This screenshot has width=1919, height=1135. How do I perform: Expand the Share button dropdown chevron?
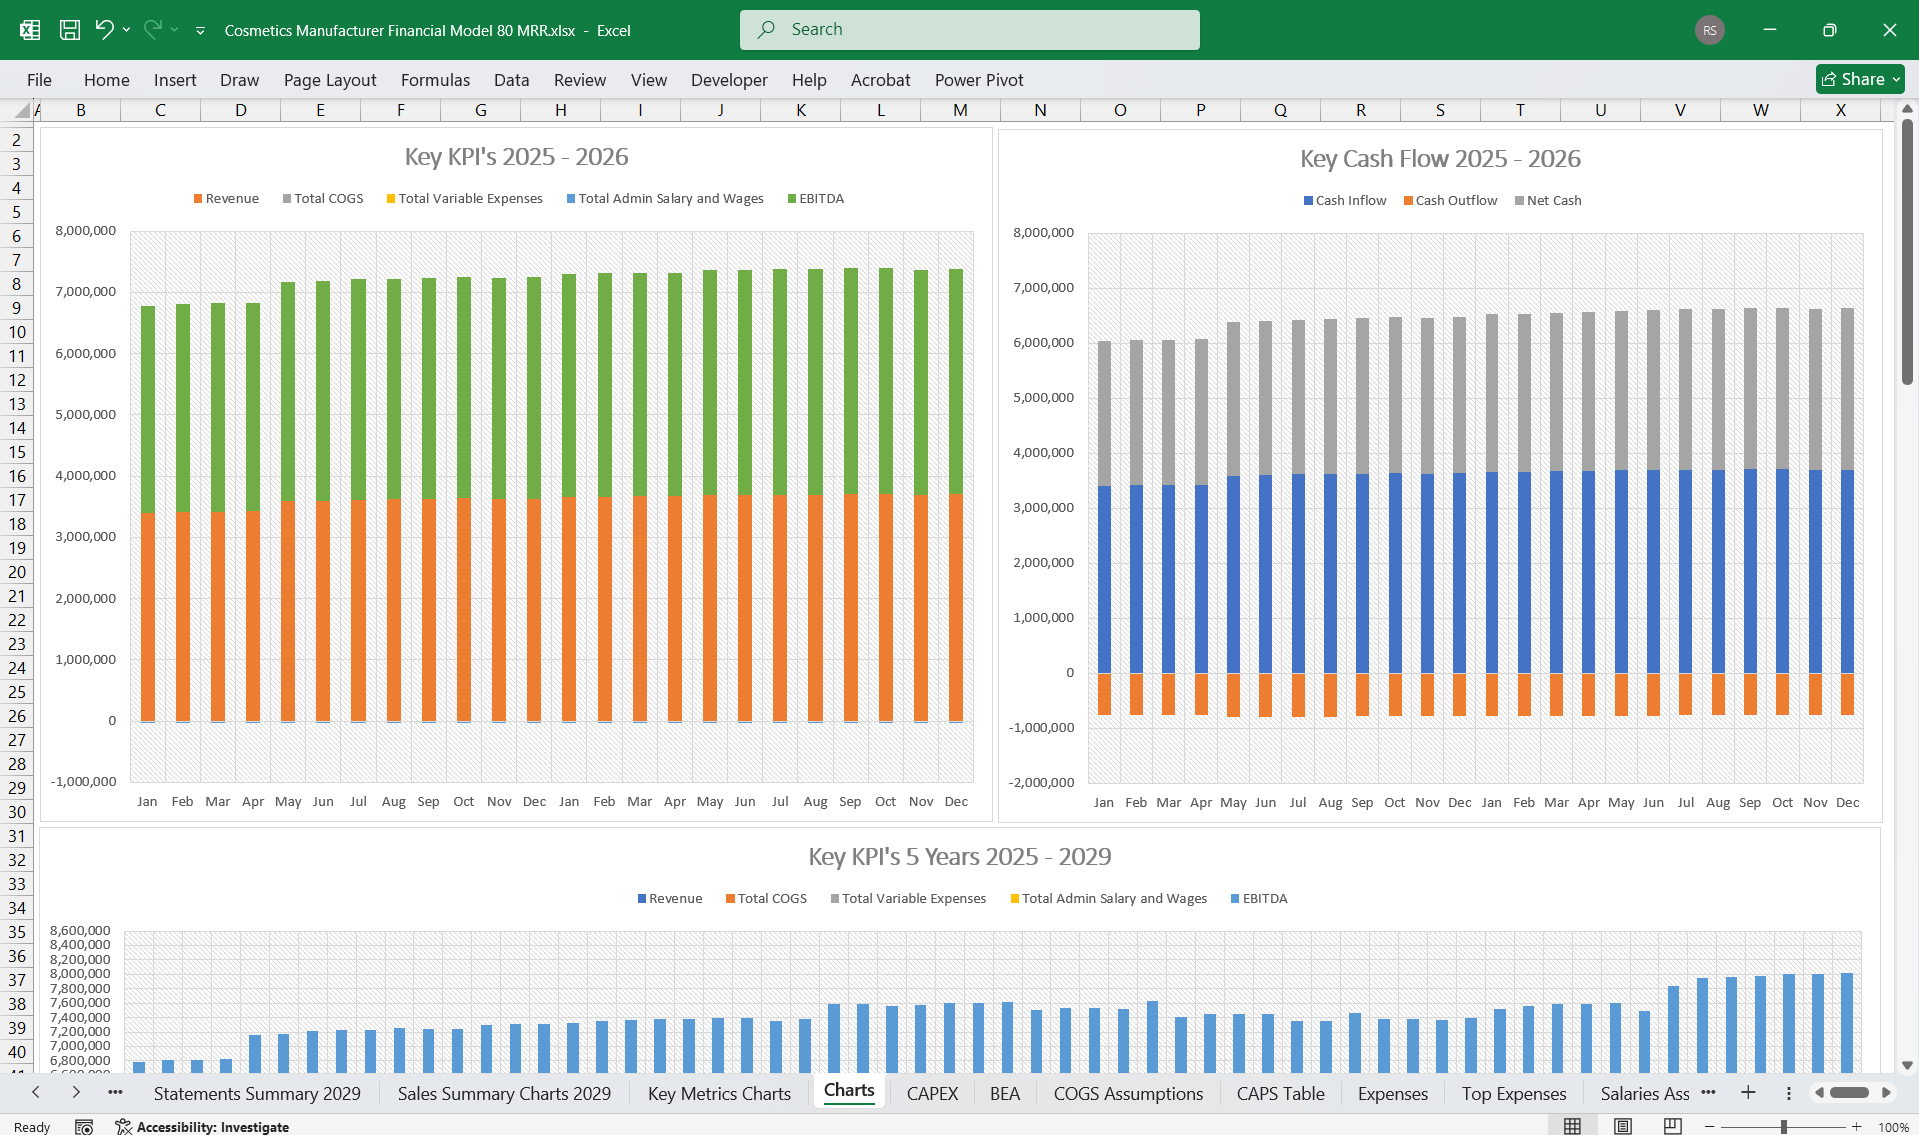pos(1897,79)
